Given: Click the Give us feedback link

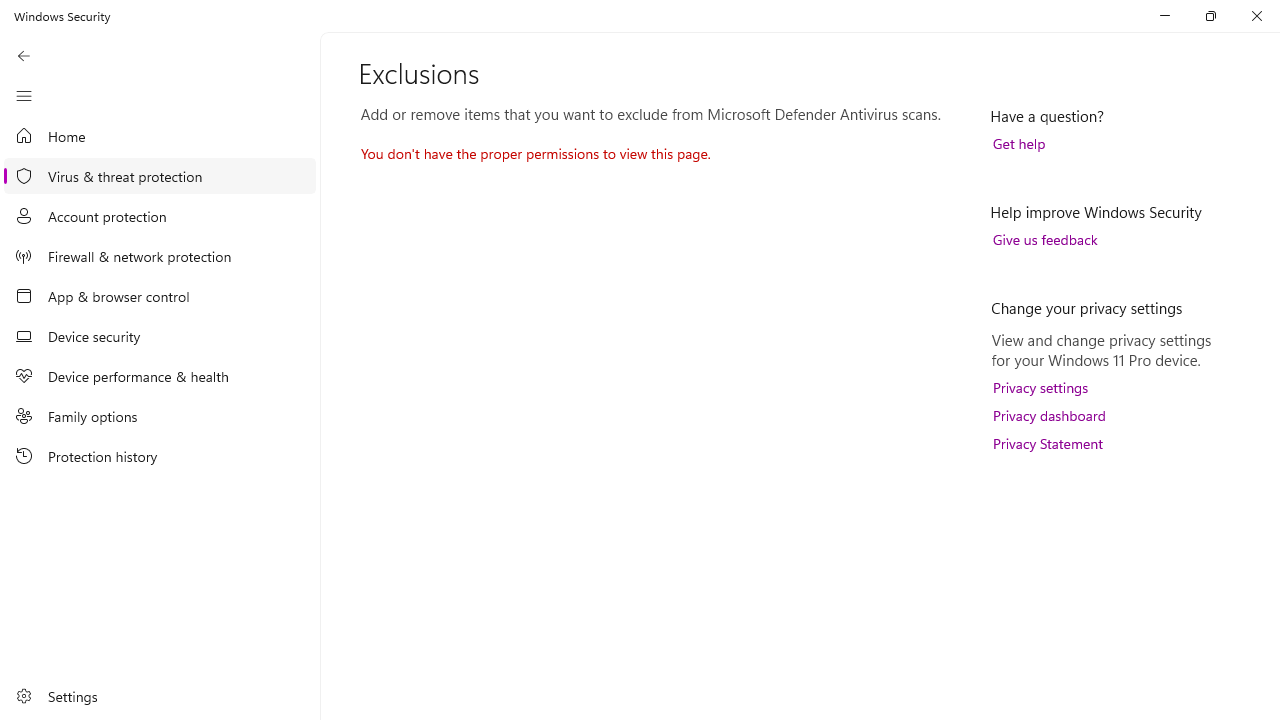Looking at the screenshot, I should [1045, 240].
